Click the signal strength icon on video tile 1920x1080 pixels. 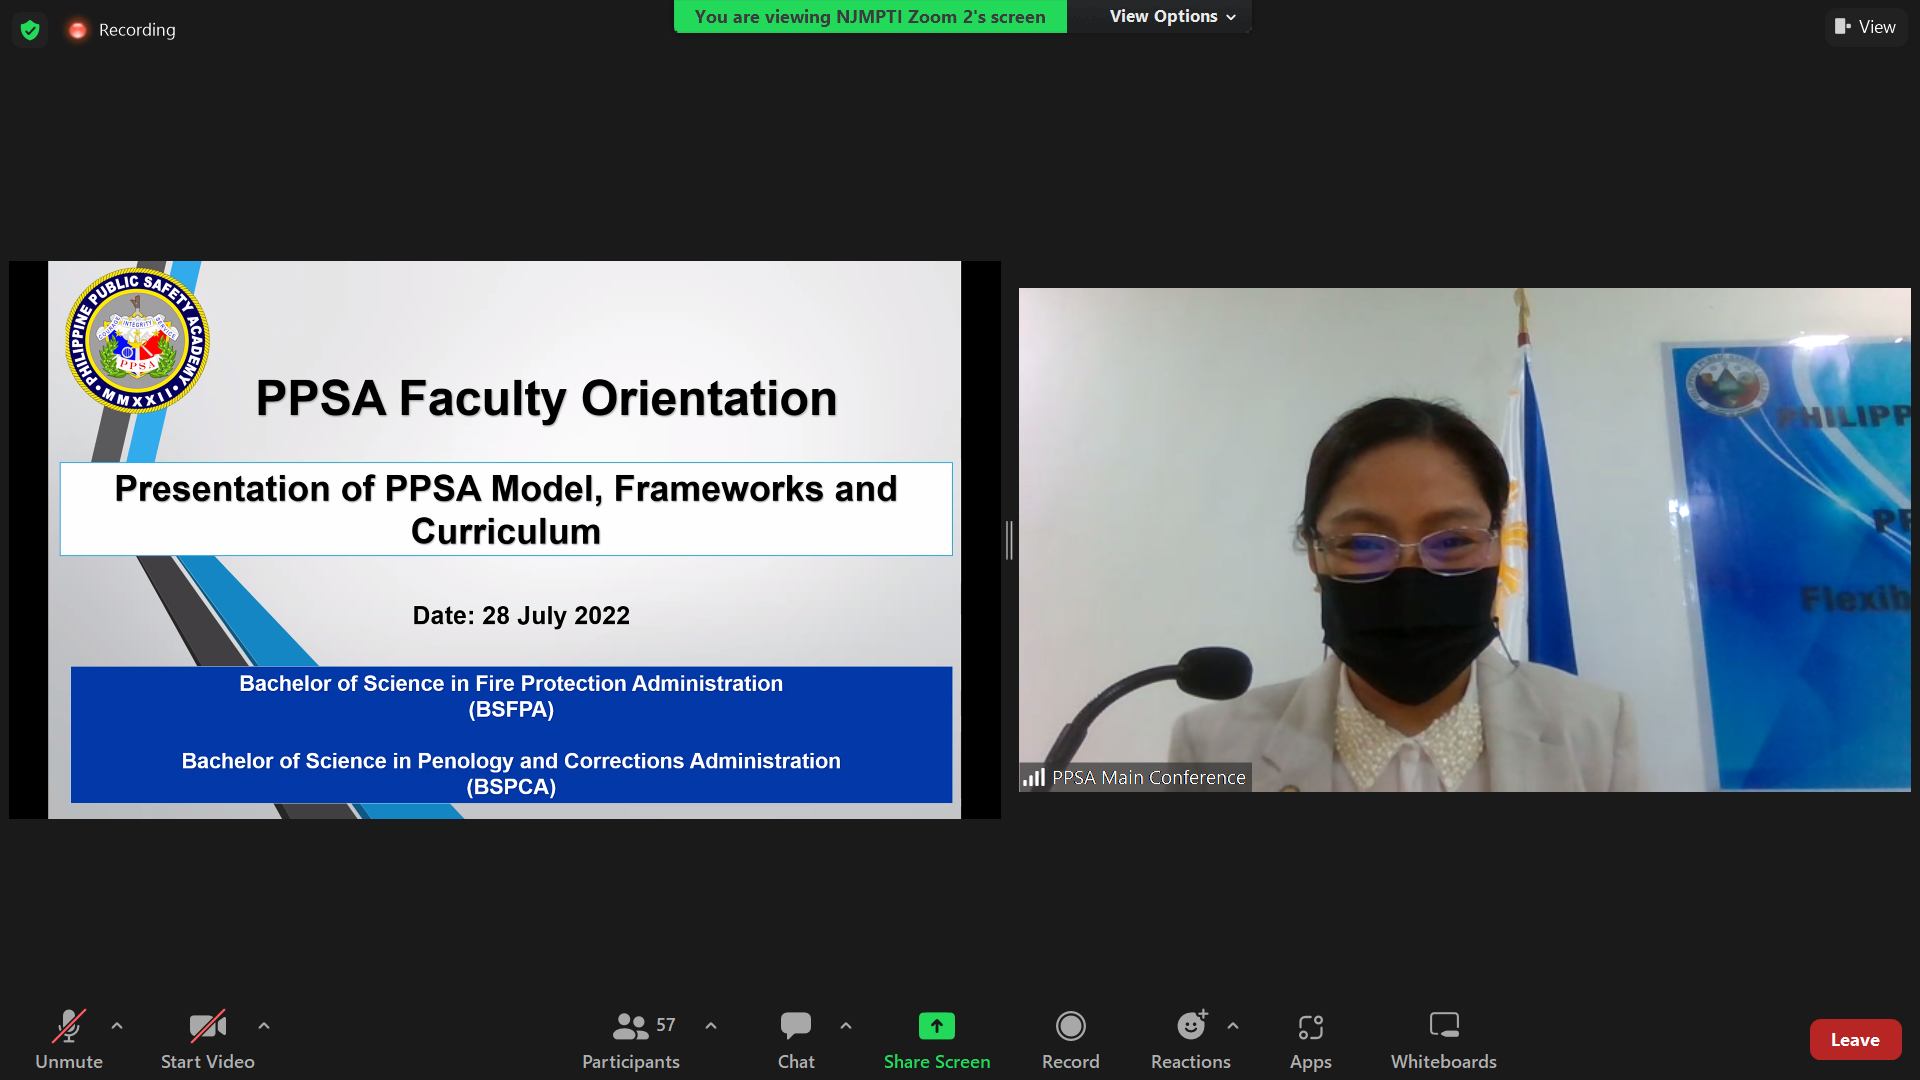pyautogui.click(x=1034, y=777)
